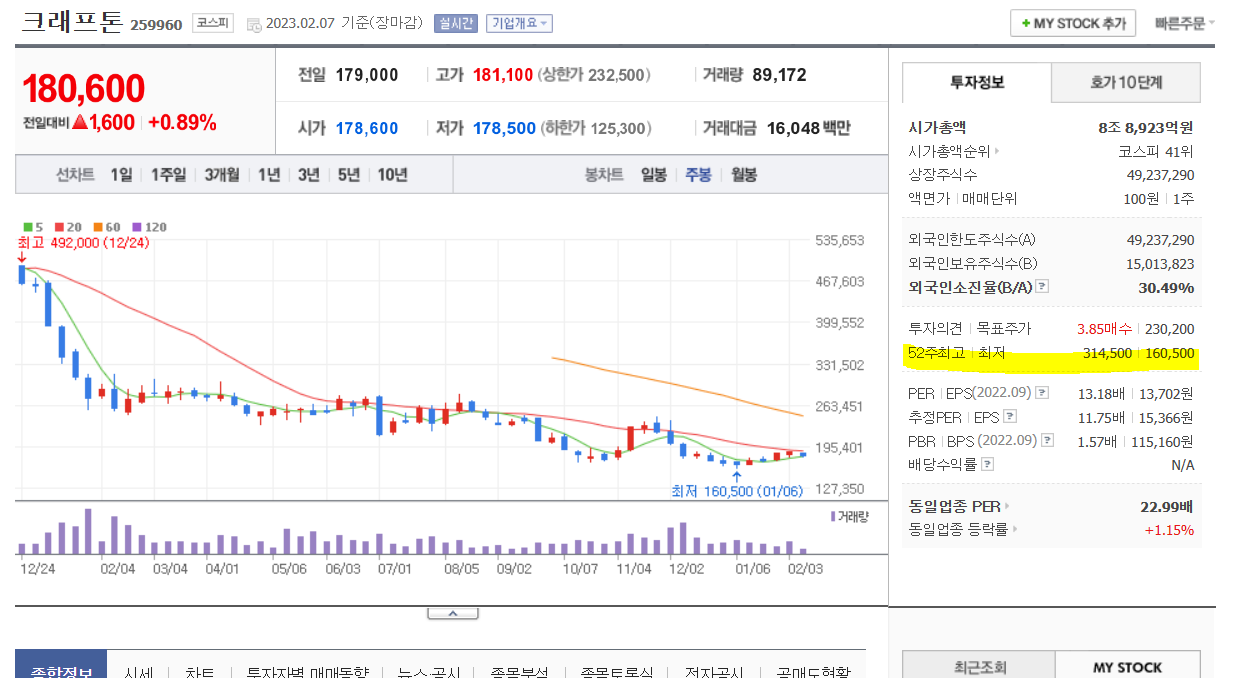Switch candle chart to 주봉
This screenshot has height=678, width=1237.
point(698,175)
